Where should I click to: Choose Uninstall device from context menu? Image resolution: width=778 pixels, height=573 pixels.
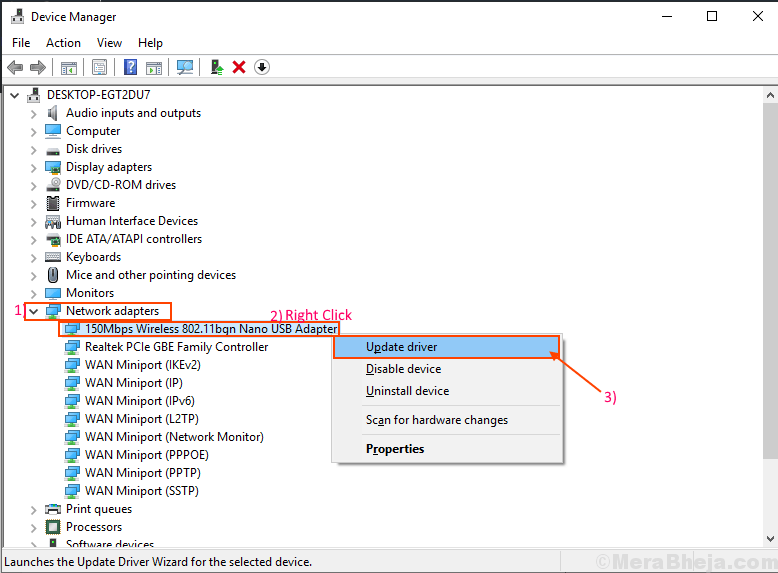447,391
